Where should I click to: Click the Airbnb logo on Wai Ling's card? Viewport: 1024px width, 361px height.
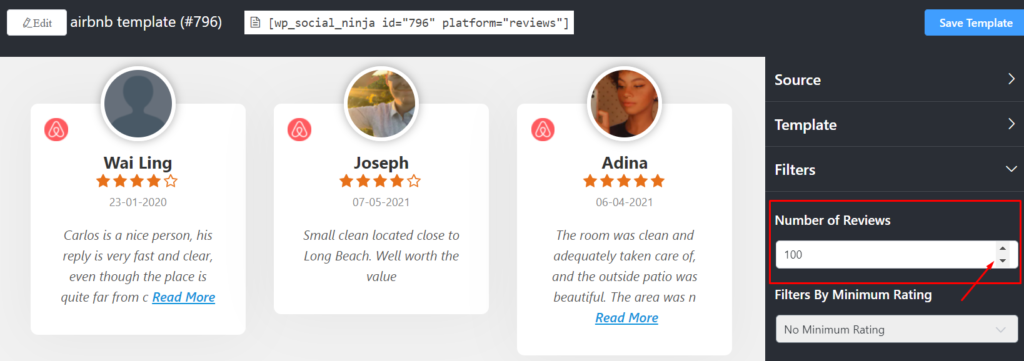pos(56,130)
